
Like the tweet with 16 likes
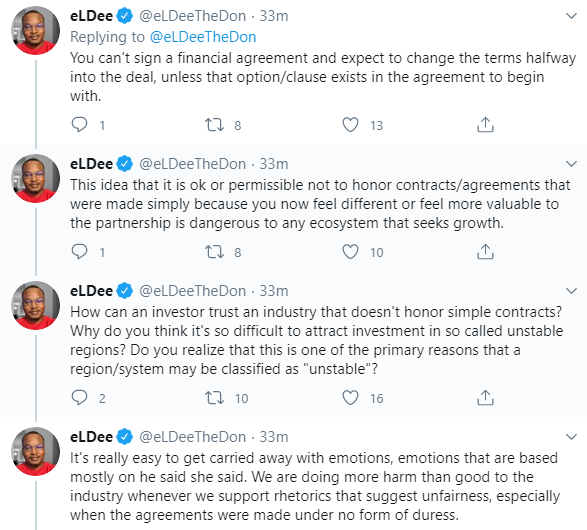click(x=350, y=398)
